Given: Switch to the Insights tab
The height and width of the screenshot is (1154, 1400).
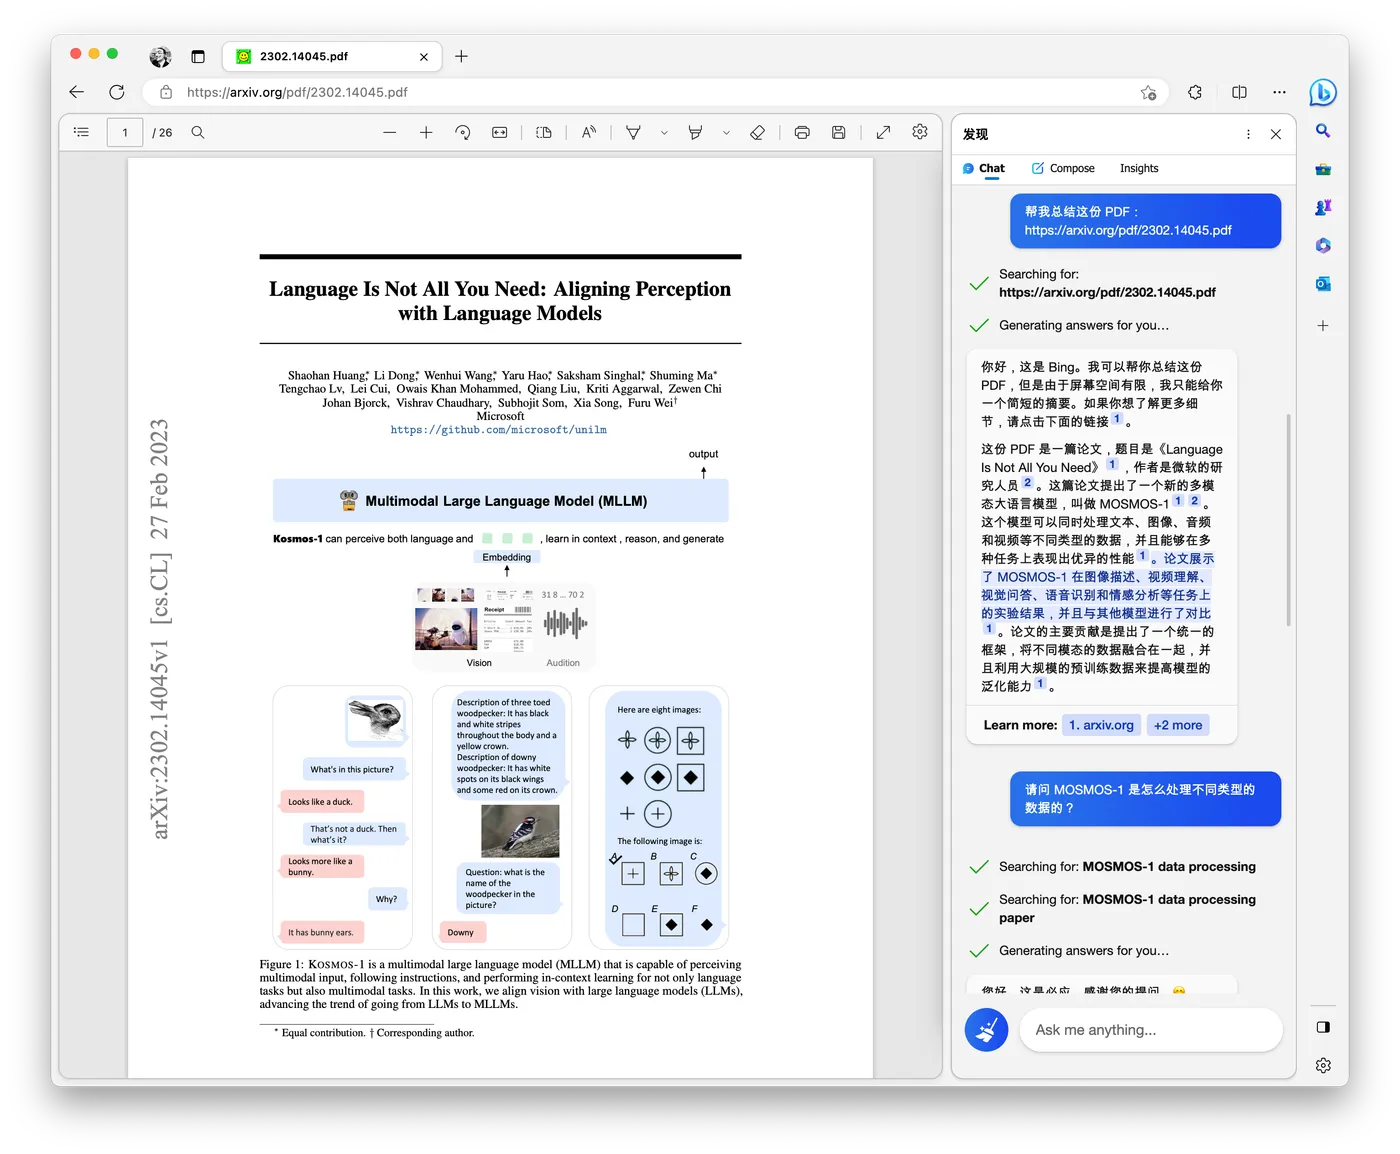Looking at the screenshot, I should 1139,168.
